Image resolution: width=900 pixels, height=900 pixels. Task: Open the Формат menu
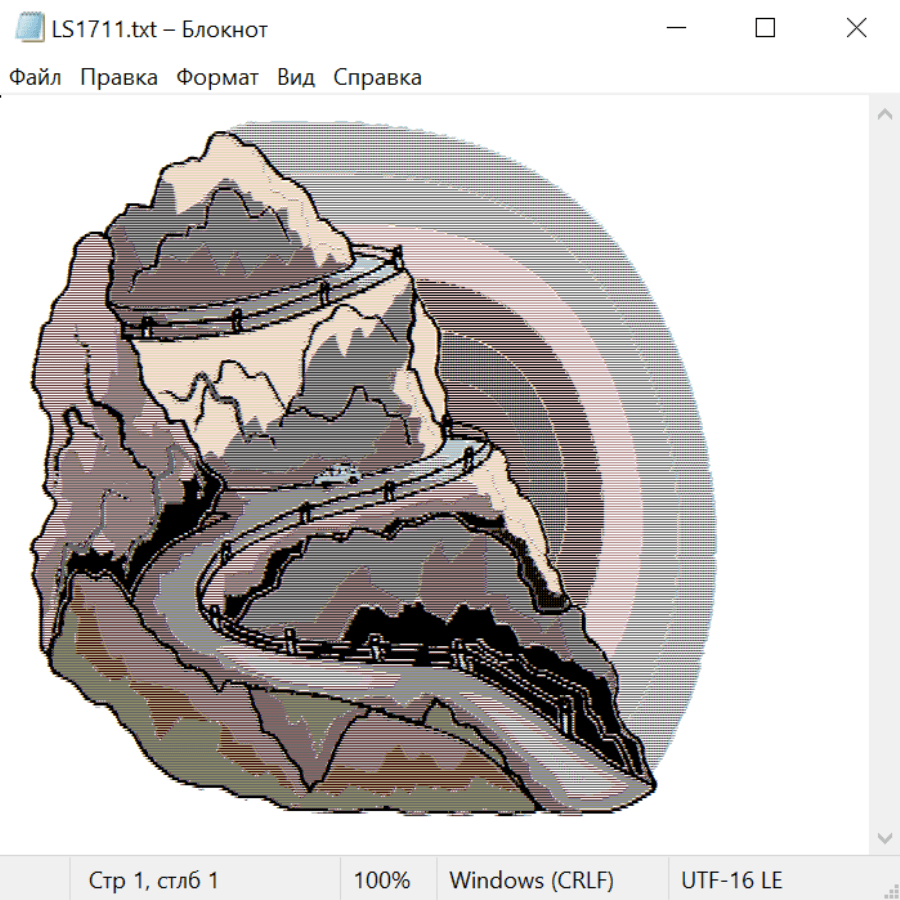point(217,77)
